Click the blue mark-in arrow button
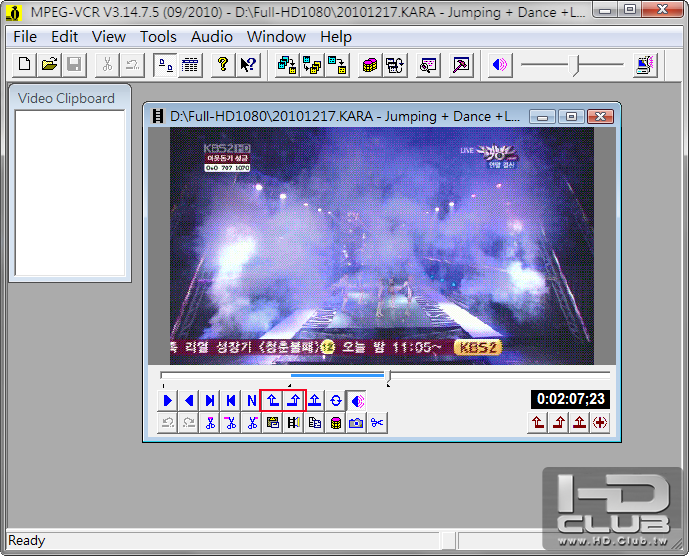This screenshot has height=556, width=689. (x=272, y=400)
